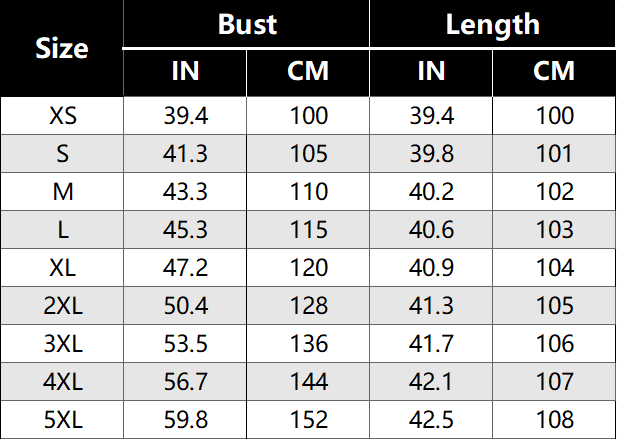Viewport: 617px width, 440px height.
Task: Select the Length header cell
Action: click(493, 24)
